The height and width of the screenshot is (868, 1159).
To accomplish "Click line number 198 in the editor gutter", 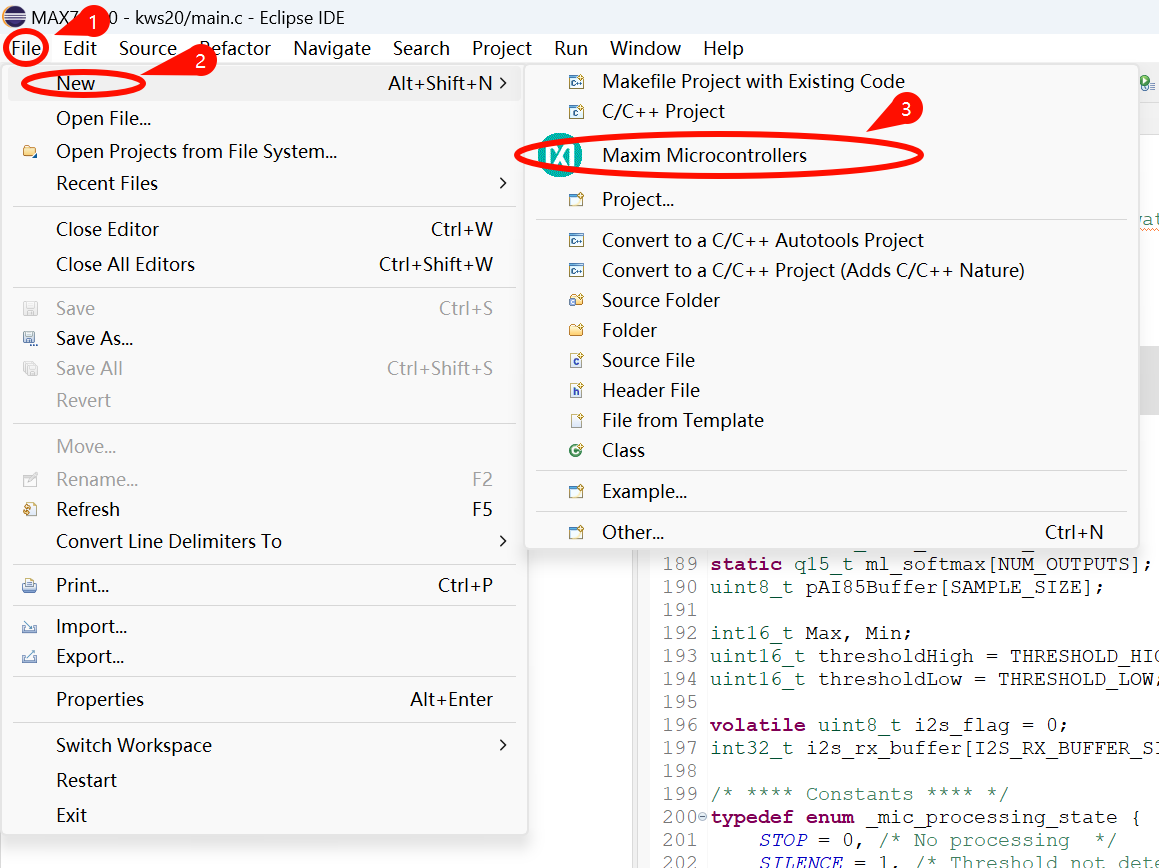I will [x=680, y=770].
